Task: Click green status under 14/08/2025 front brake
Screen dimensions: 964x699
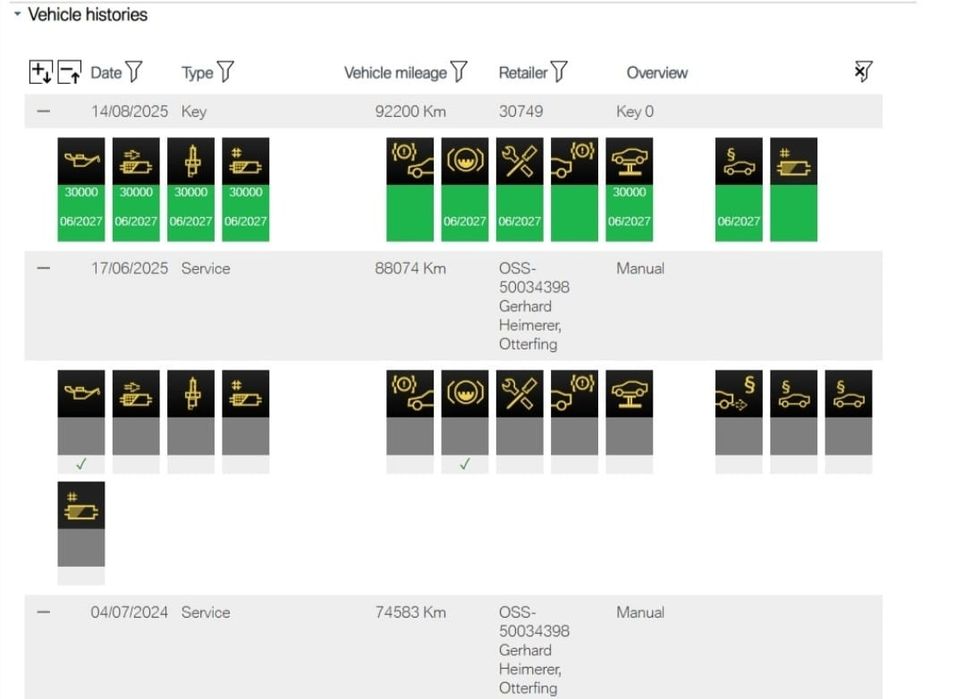Action: click(x=410, y=213)
